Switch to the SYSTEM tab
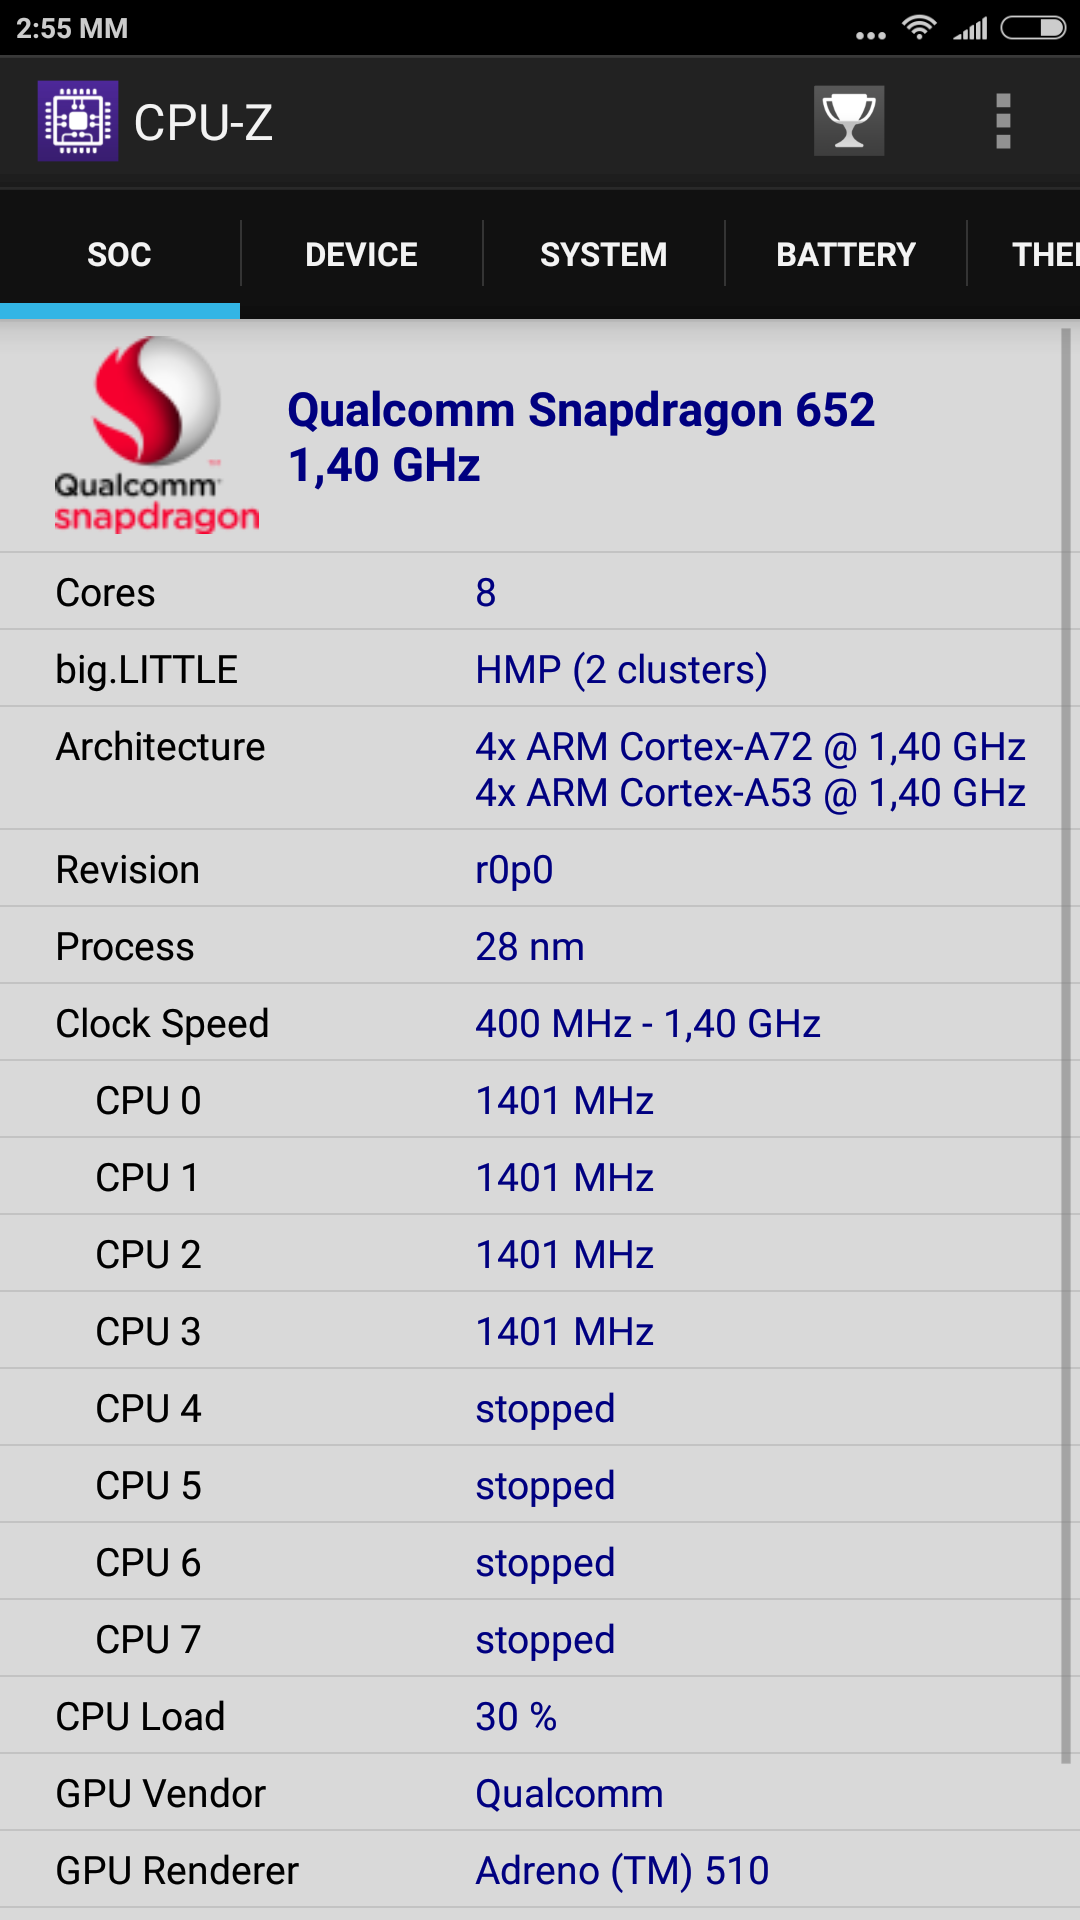The height and width of the screenshot is (1920, 1080). (603, 255)
